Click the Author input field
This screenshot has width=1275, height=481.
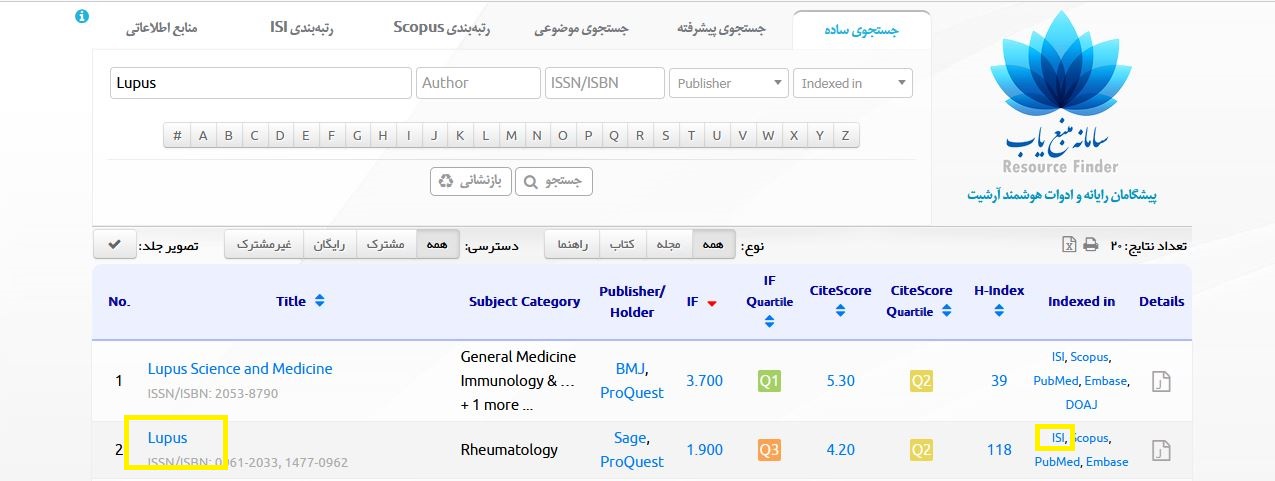pyautogui.click(x=477, y=83)
